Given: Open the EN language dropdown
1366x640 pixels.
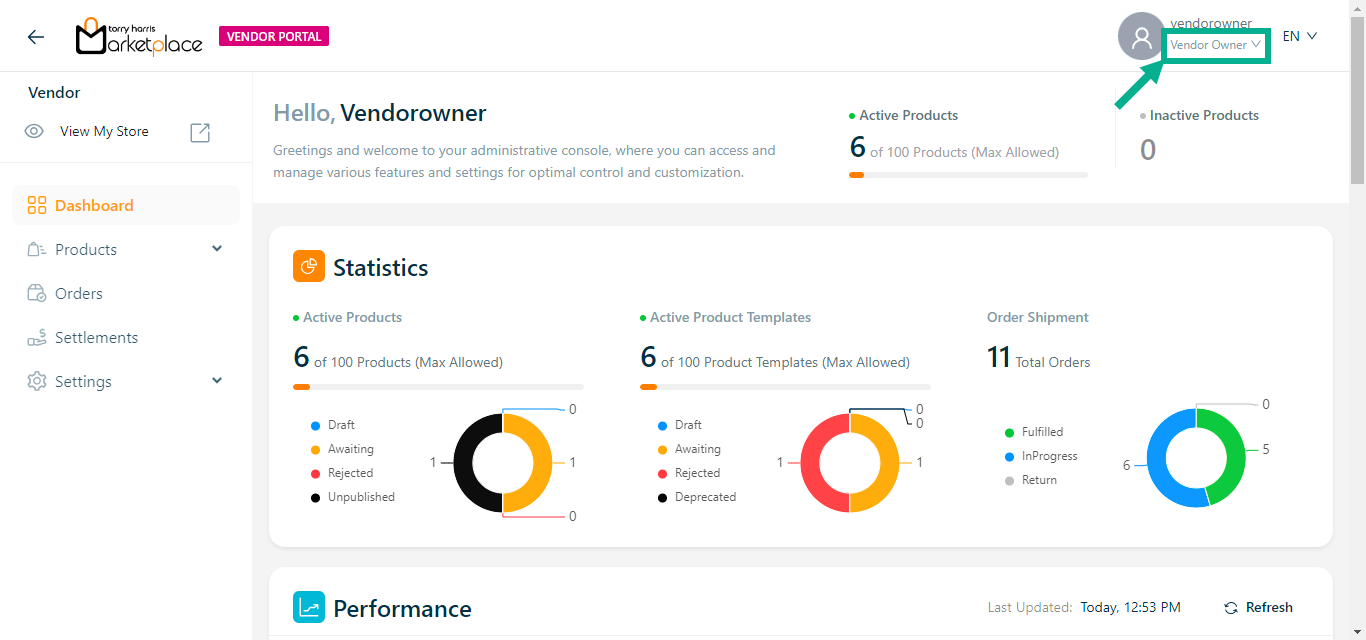Looking at the screenshot, I should 1299,37.
